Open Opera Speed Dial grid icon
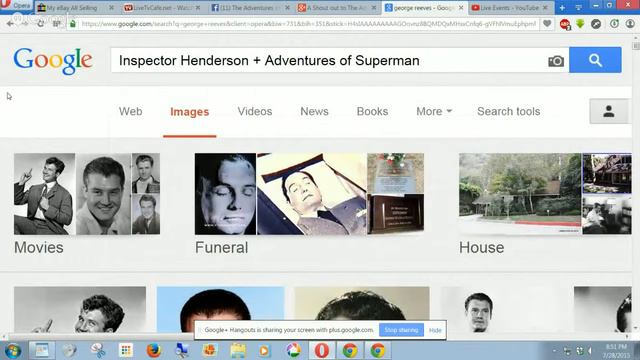This screenshot has height=360, width=640. pyautogui.click(x=56, y=24)
